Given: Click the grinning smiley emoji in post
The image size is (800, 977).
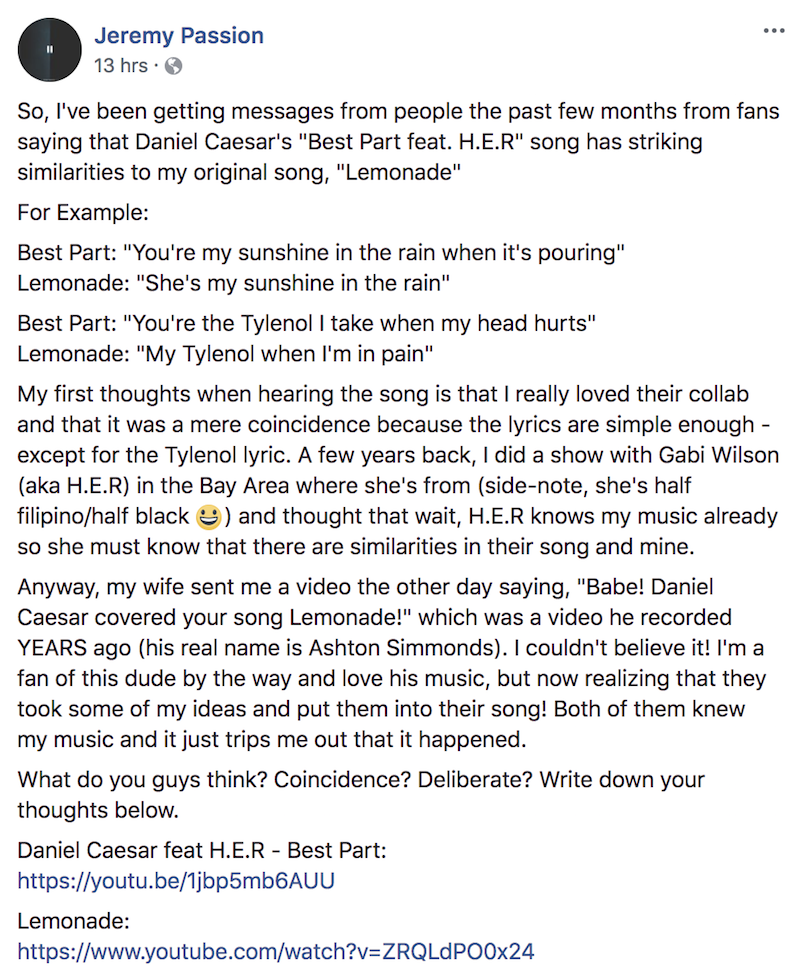Looking at the screenshot, I should pyautogui.click(x=208, y=517).
